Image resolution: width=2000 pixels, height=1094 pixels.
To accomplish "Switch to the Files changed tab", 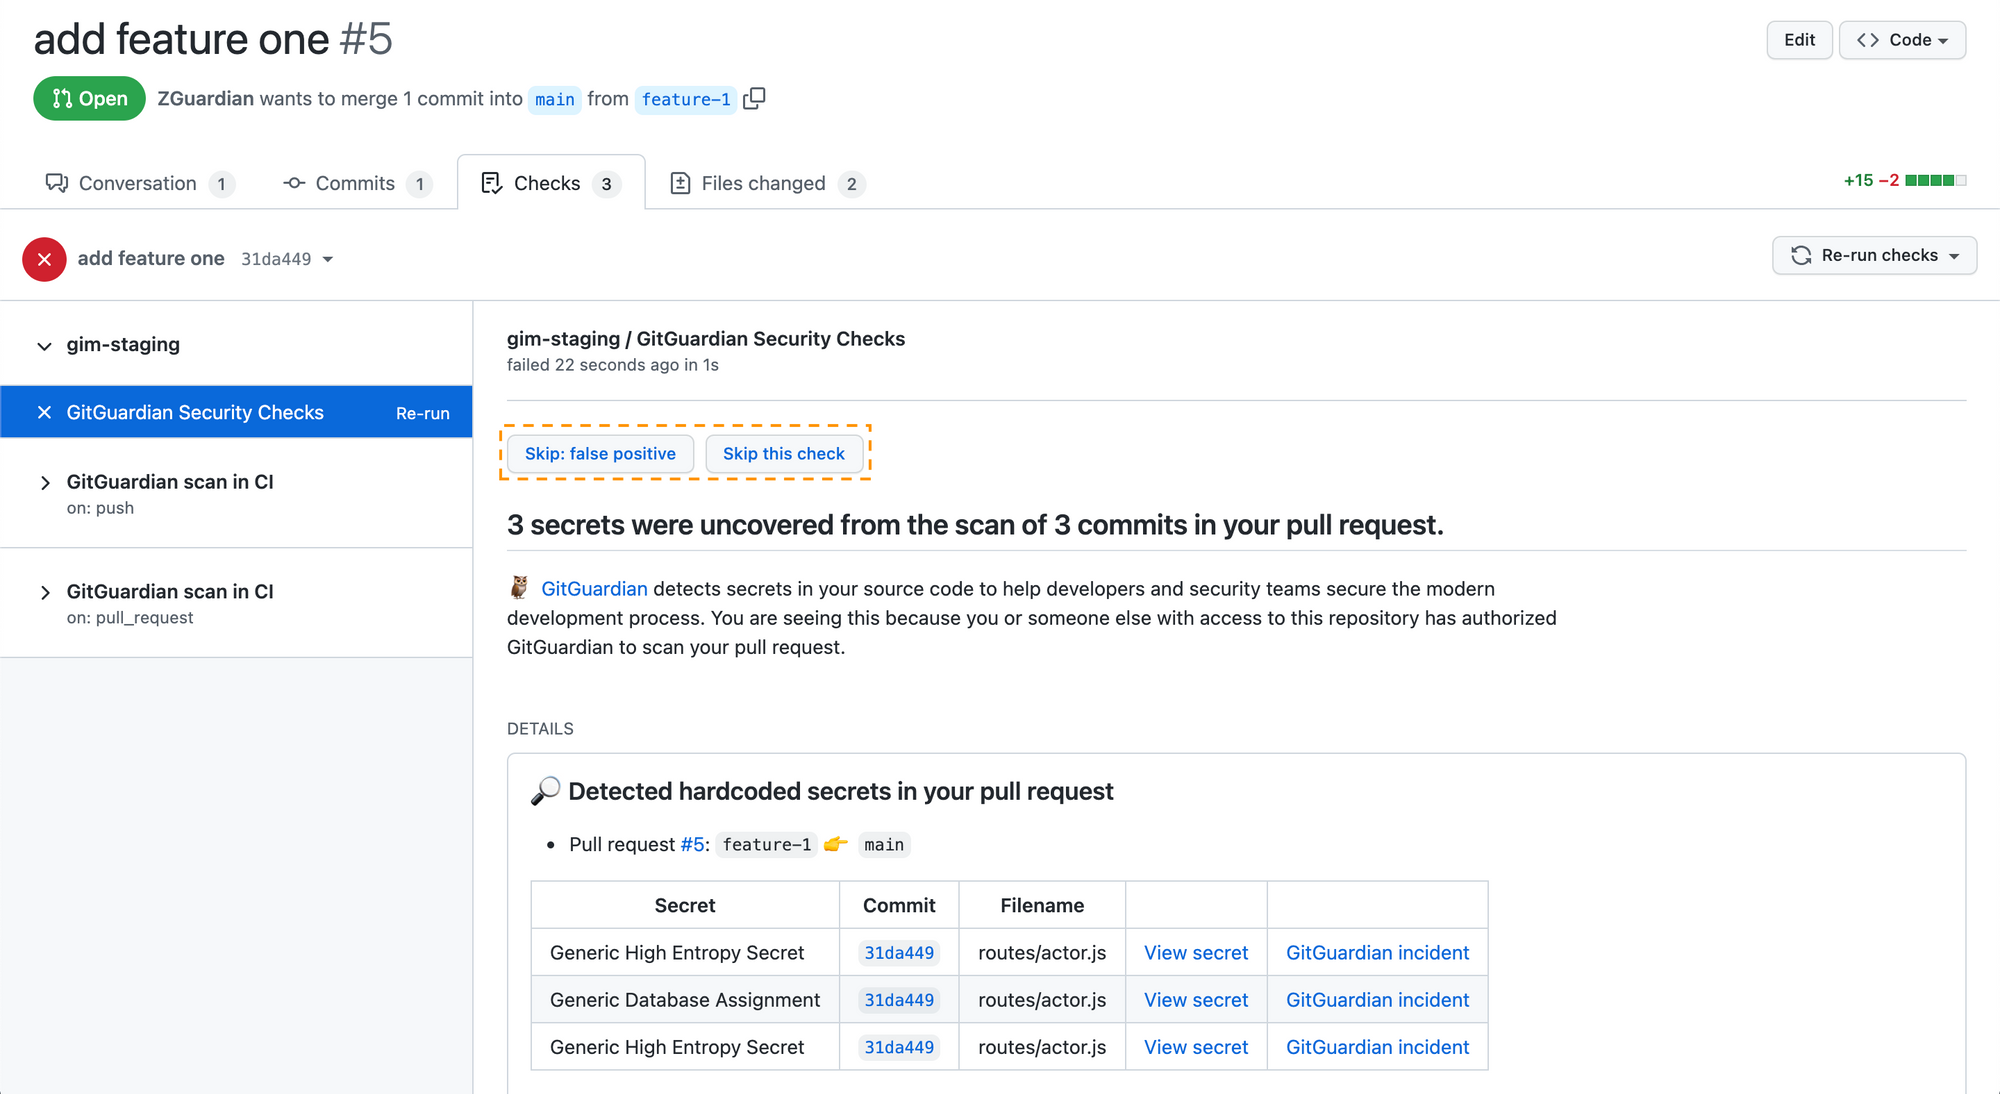I will (x=764, y=183).
